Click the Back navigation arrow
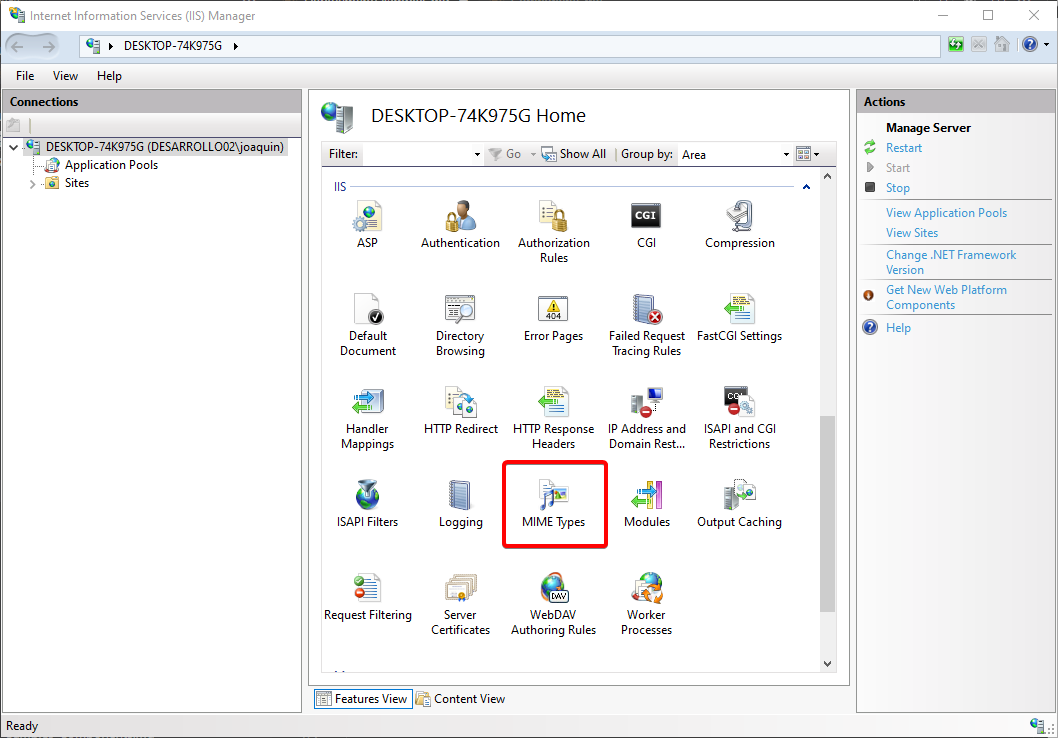Image resolution: width=1058 pixels, height=738 pixels. pos(18,46)
